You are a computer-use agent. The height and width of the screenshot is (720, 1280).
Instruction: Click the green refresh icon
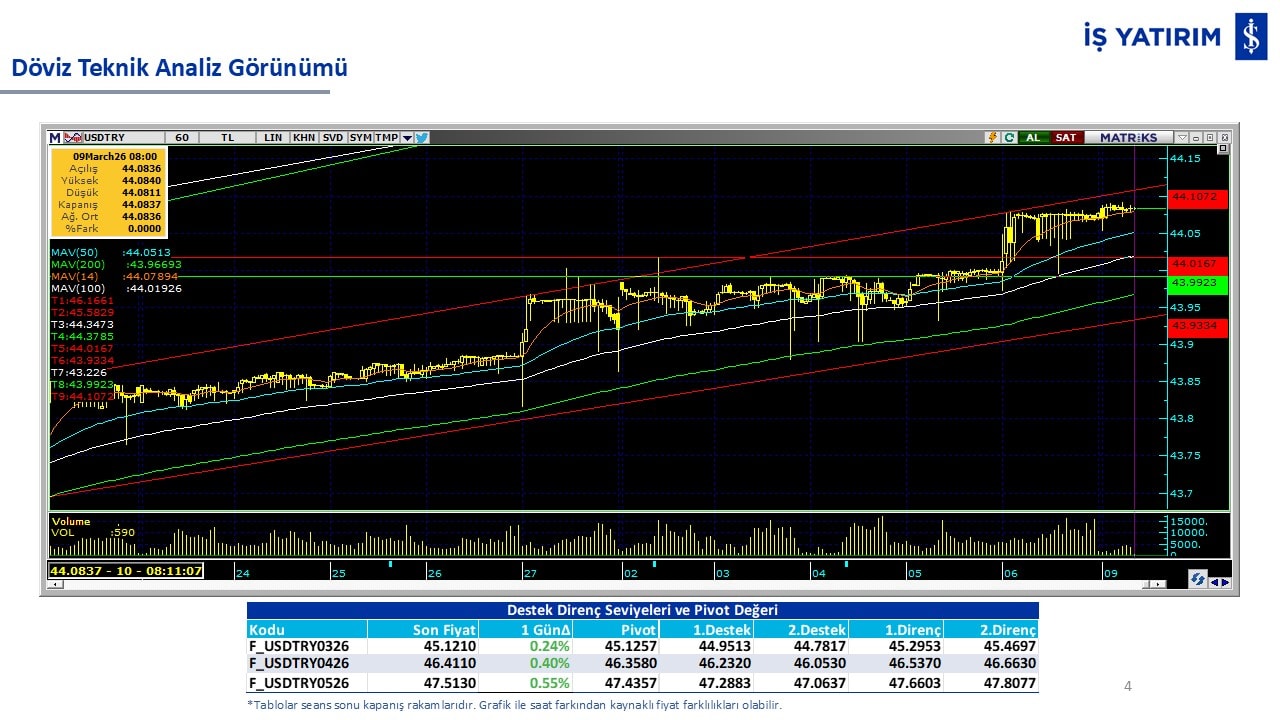click(1009, 137)
